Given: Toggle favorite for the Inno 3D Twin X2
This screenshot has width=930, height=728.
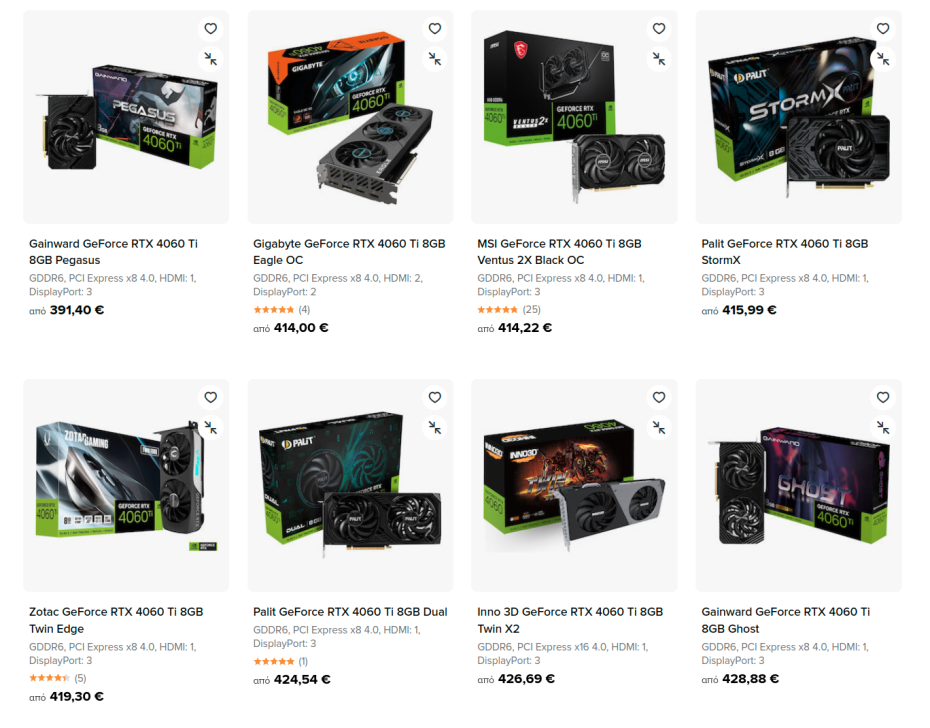Looking at the screenshot, I should 658,397.
